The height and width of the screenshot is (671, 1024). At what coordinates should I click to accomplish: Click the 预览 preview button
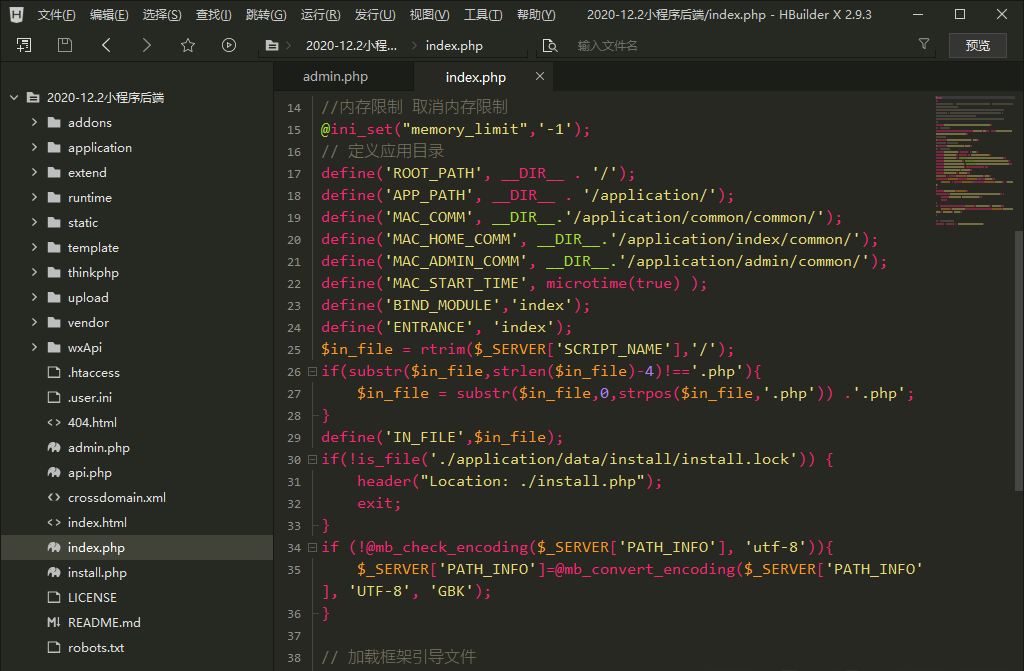click(x=977, y=45)
